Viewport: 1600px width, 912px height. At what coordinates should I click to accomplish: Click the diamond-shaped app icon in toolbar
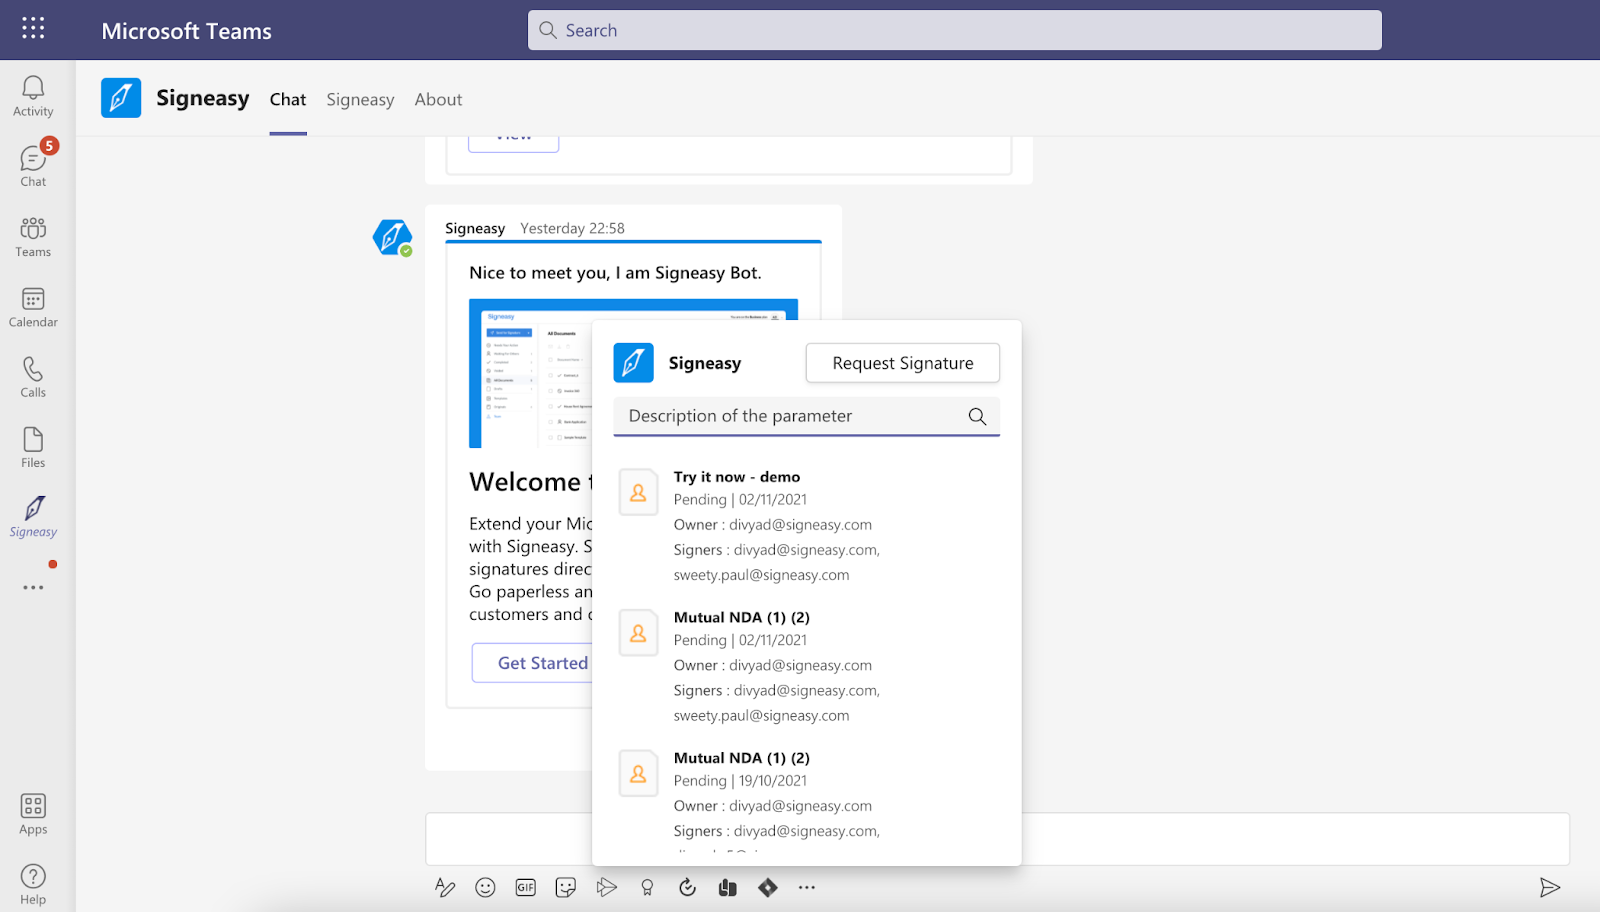click(767, 887)
